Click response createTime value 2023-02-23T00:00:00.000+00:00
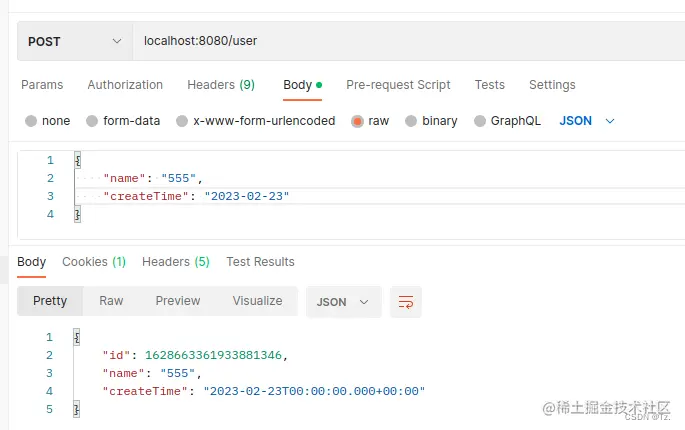Viewport: 685px width, 430px height. click(314, 391)
